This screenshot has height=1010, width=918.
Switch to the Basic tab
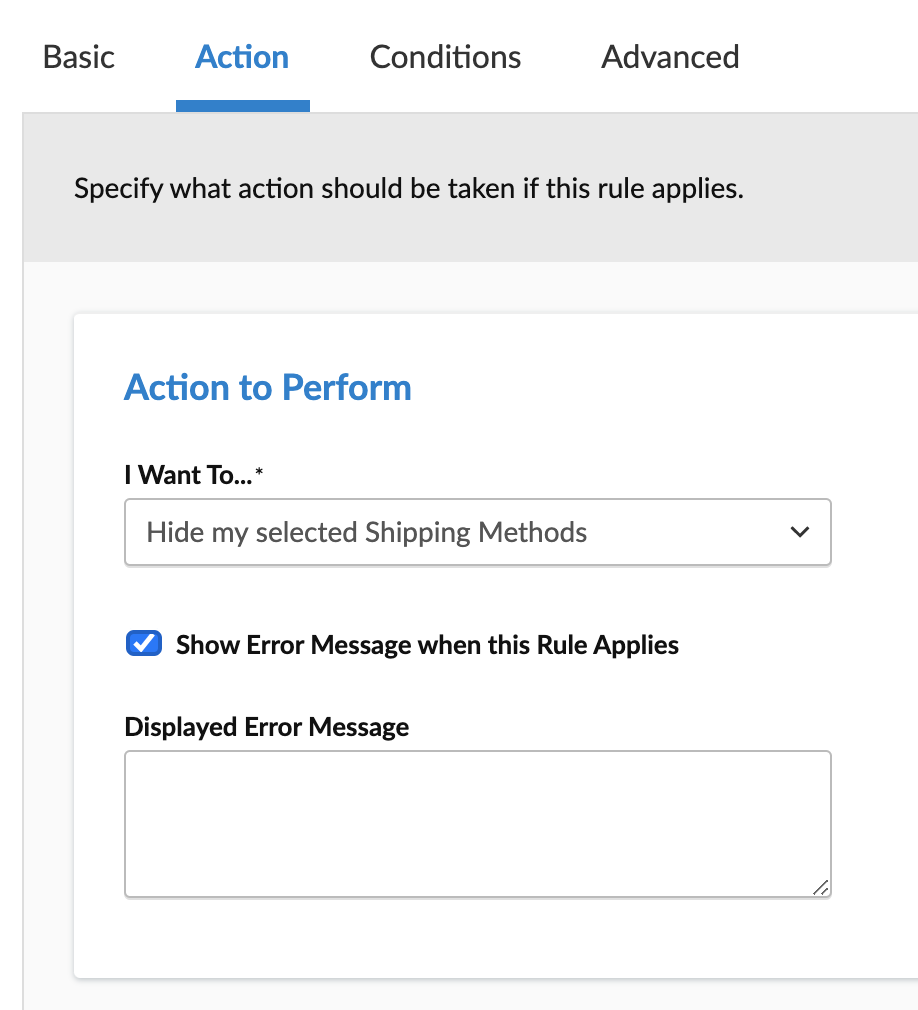click(x=79, y=57)
